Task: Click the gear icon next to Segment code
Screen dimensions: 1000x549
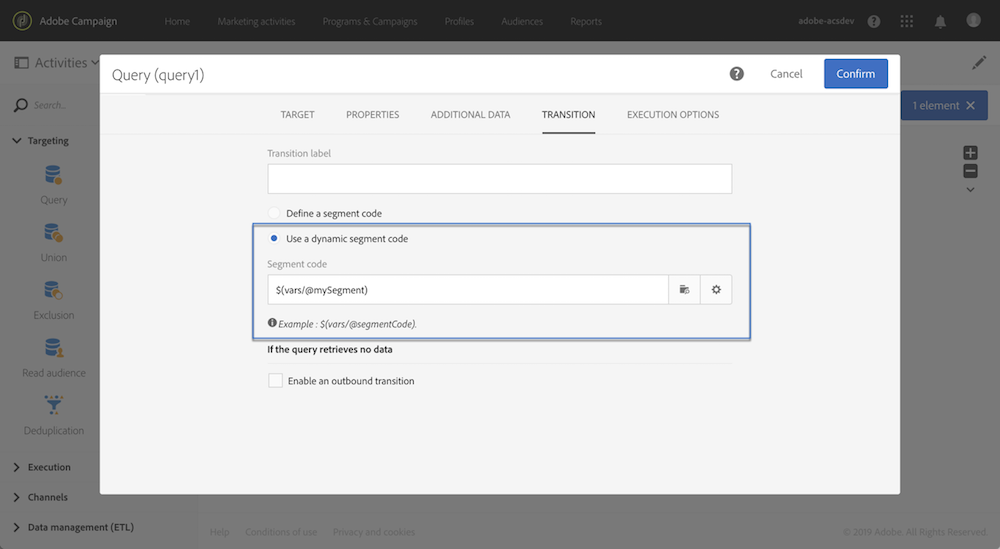Action: pos(716,289)
